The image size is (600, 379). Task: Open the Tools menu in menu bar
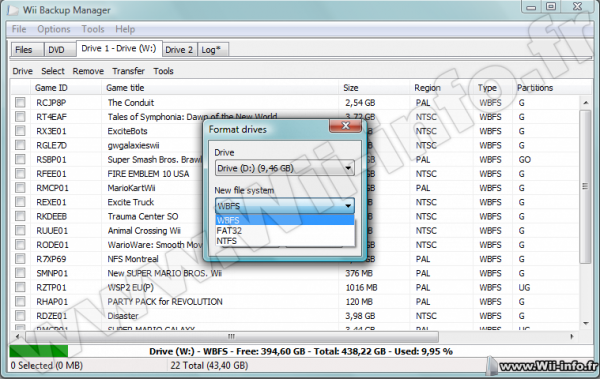tap(93, 29)
